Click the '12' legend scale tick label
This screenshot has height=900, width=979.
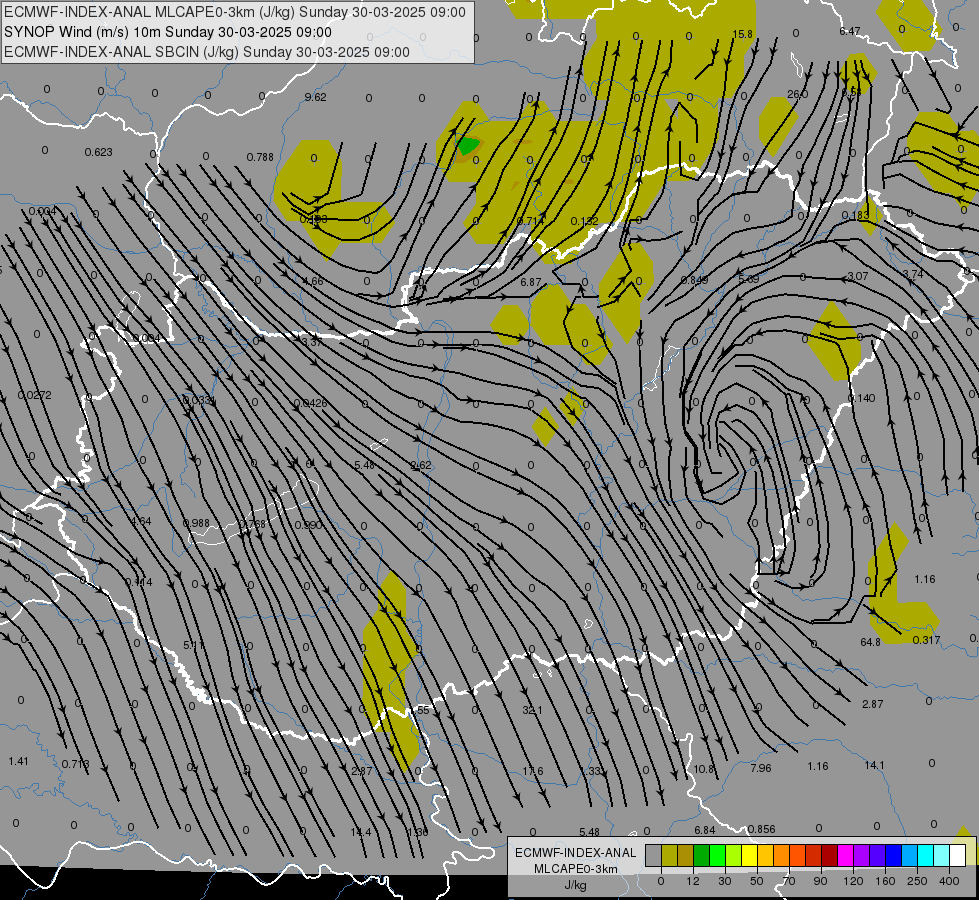[x=693, y=881]
